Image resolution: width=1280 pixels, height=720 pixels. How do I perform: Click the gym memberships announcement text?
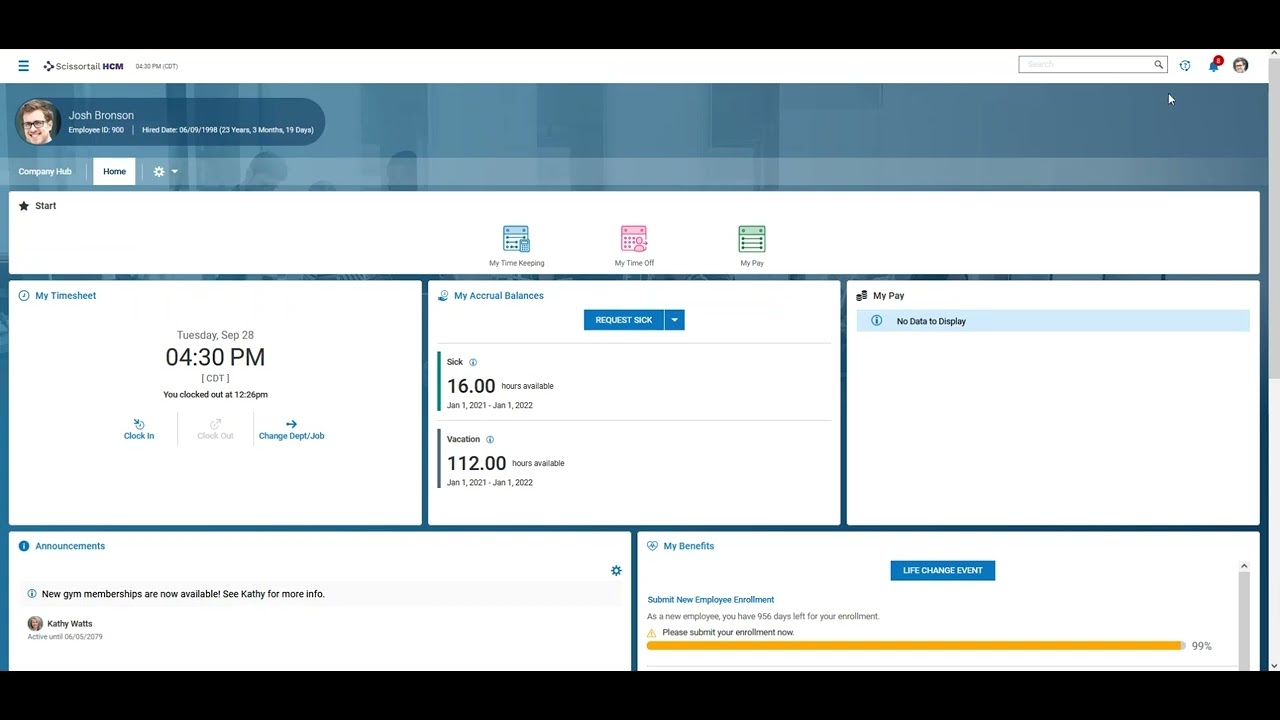tap(183, 594)
